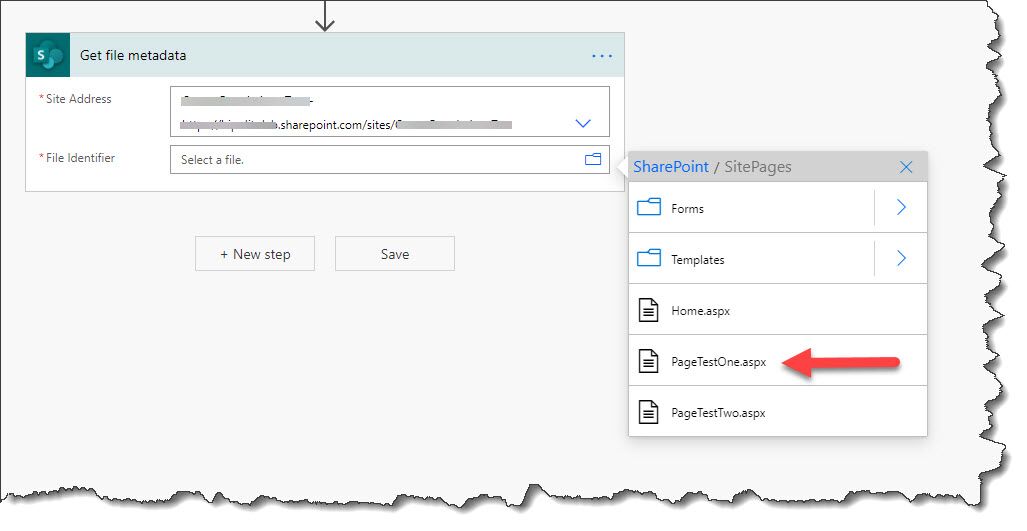Expand the Forms folder with its chevron
1027x531 pixels.
point(900,208)
